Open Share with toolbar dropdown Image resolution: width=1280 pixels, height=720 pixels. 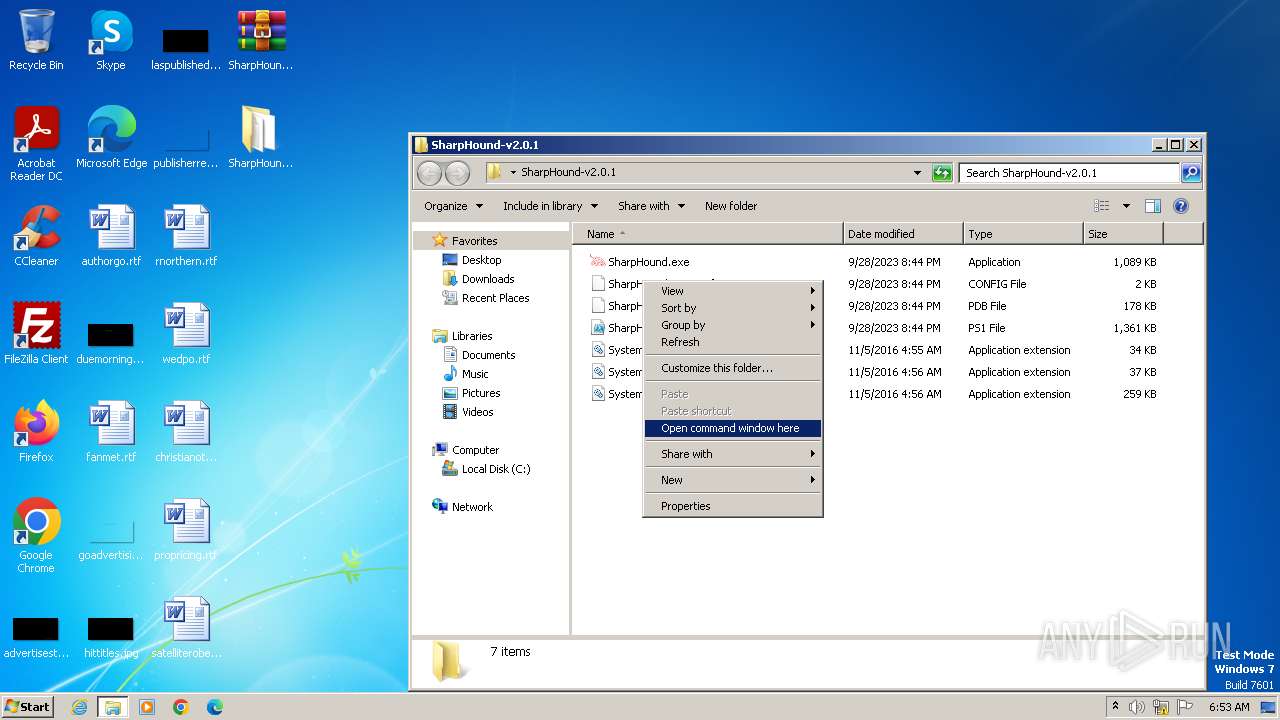point(651,206)
